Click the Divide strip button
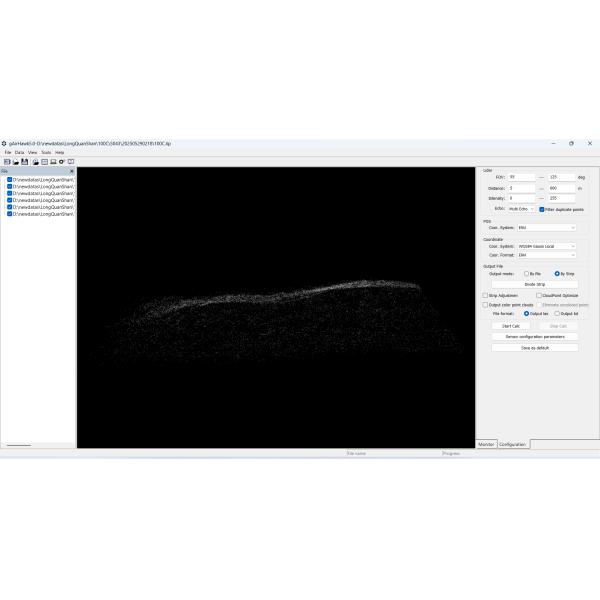600x600 pixels. pos(535,284)
